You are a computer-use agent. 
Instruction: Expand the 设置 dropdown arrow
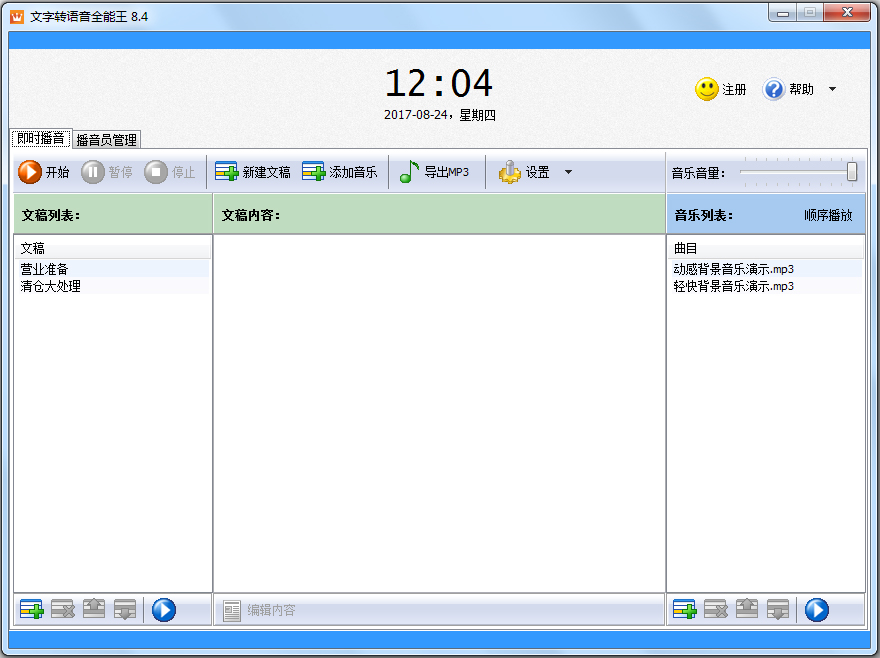(569, 172)
